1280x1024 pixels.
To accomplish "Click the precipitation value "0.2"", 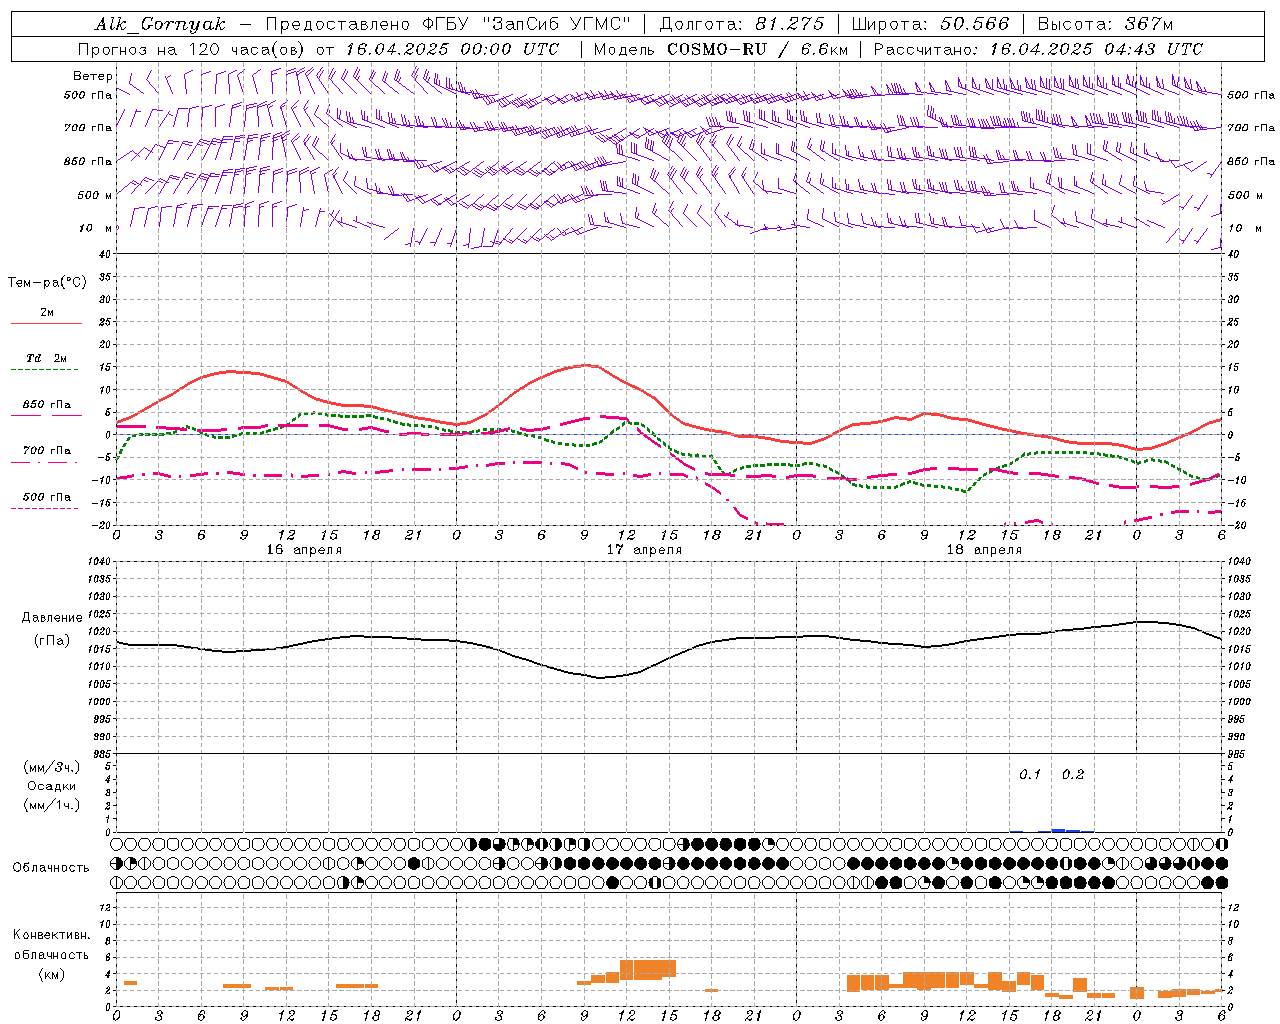I will coord(1073,775).
